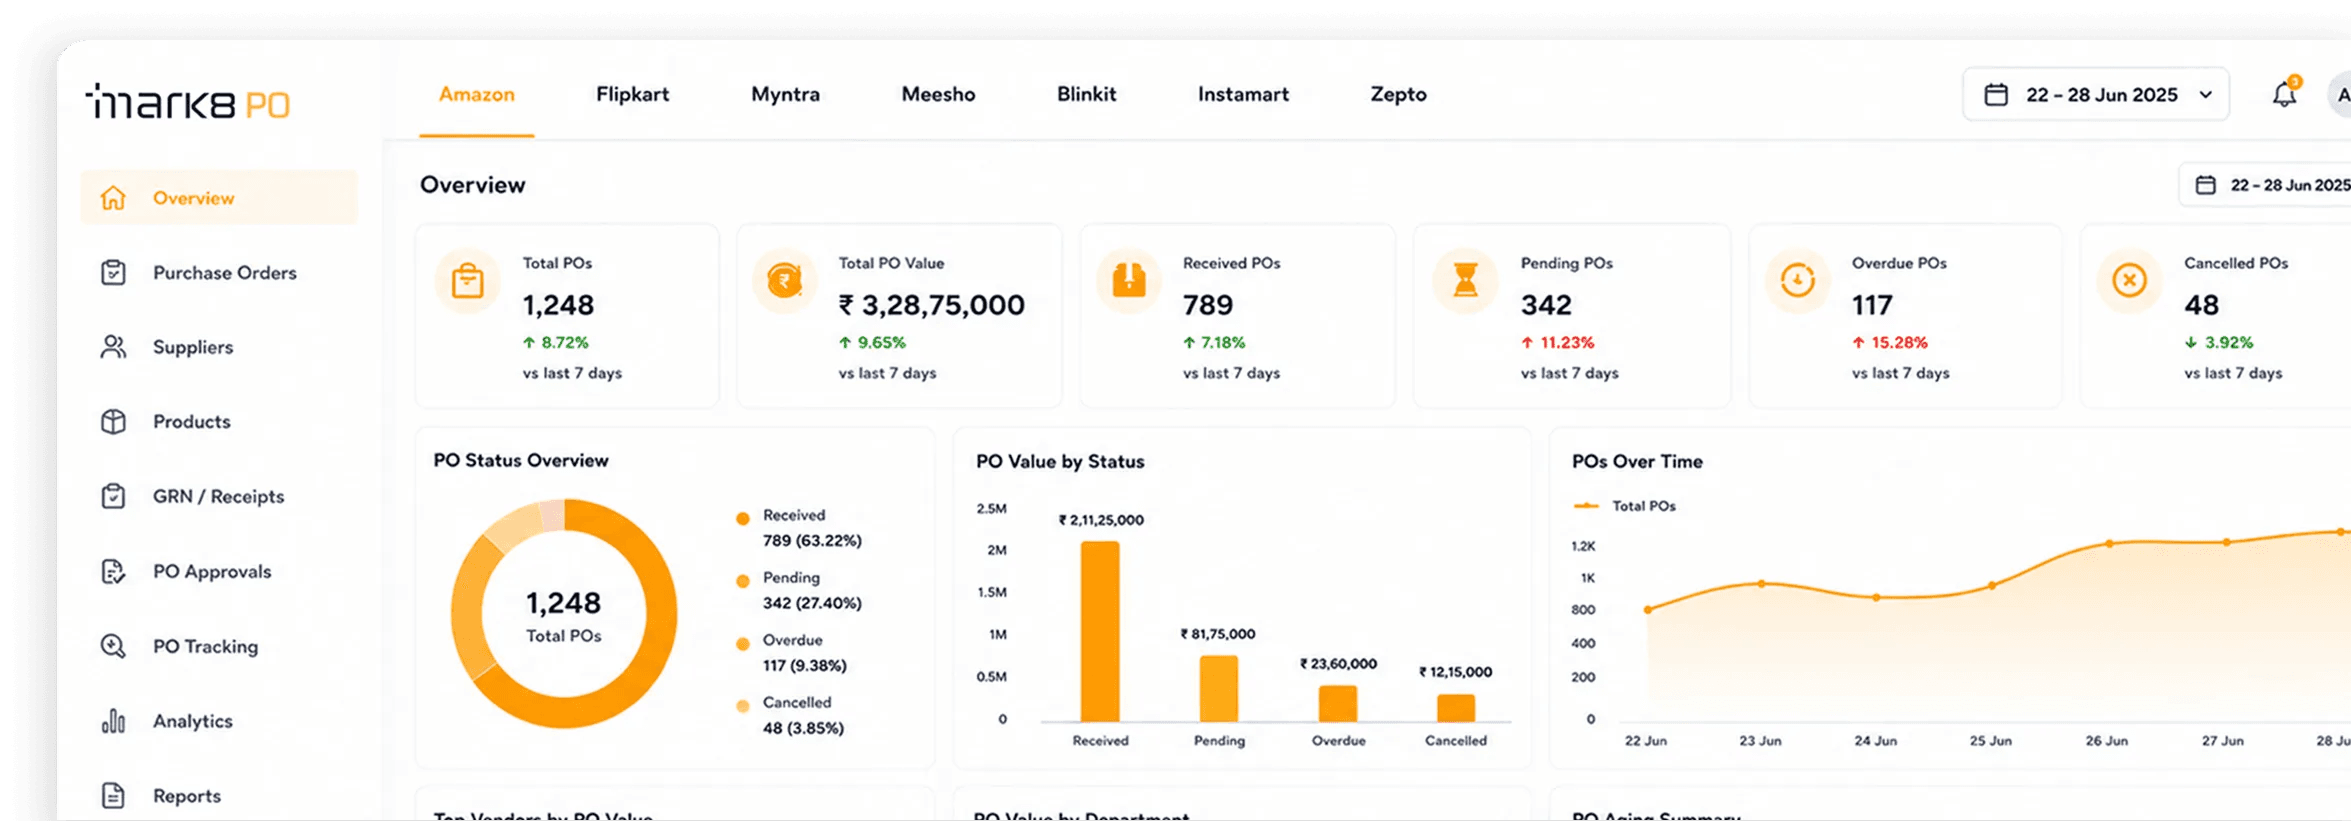Viewport: 2351px width, 821px height.
Task: Click the Received bar in PO Value chart
Action: [x=1100, y=631]
